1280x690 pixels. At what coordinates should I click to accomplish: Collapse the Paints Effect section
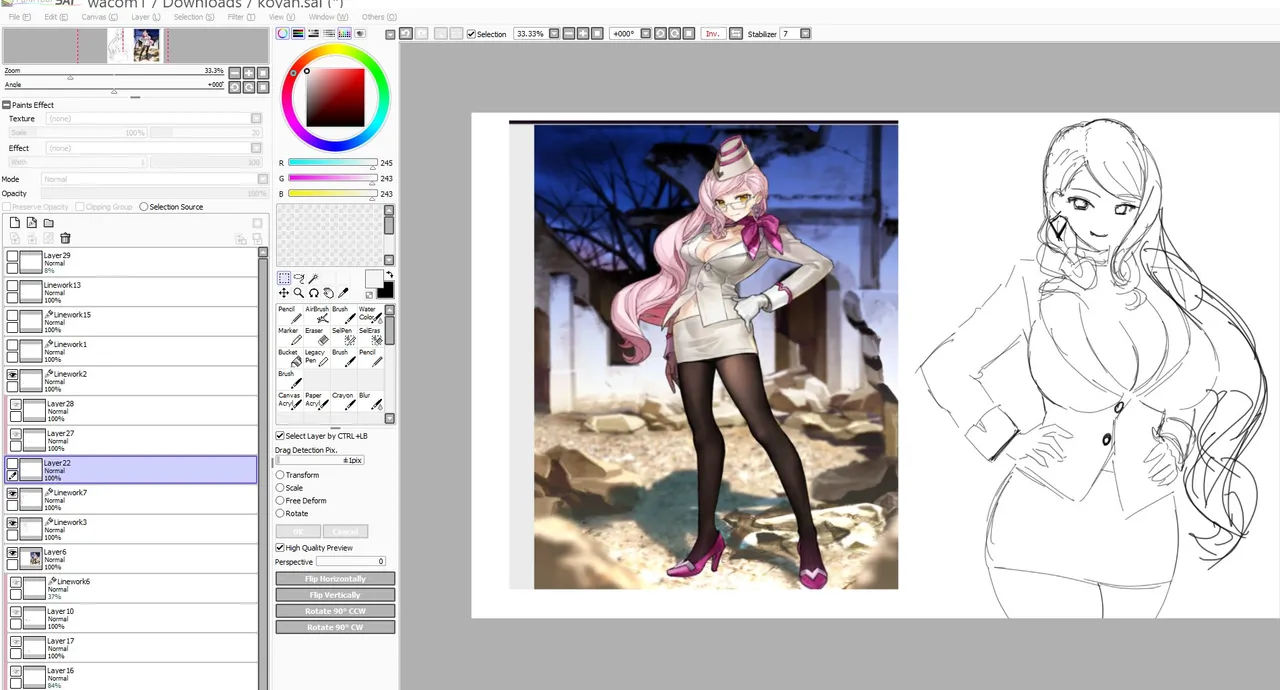click(x=6, y=105)
